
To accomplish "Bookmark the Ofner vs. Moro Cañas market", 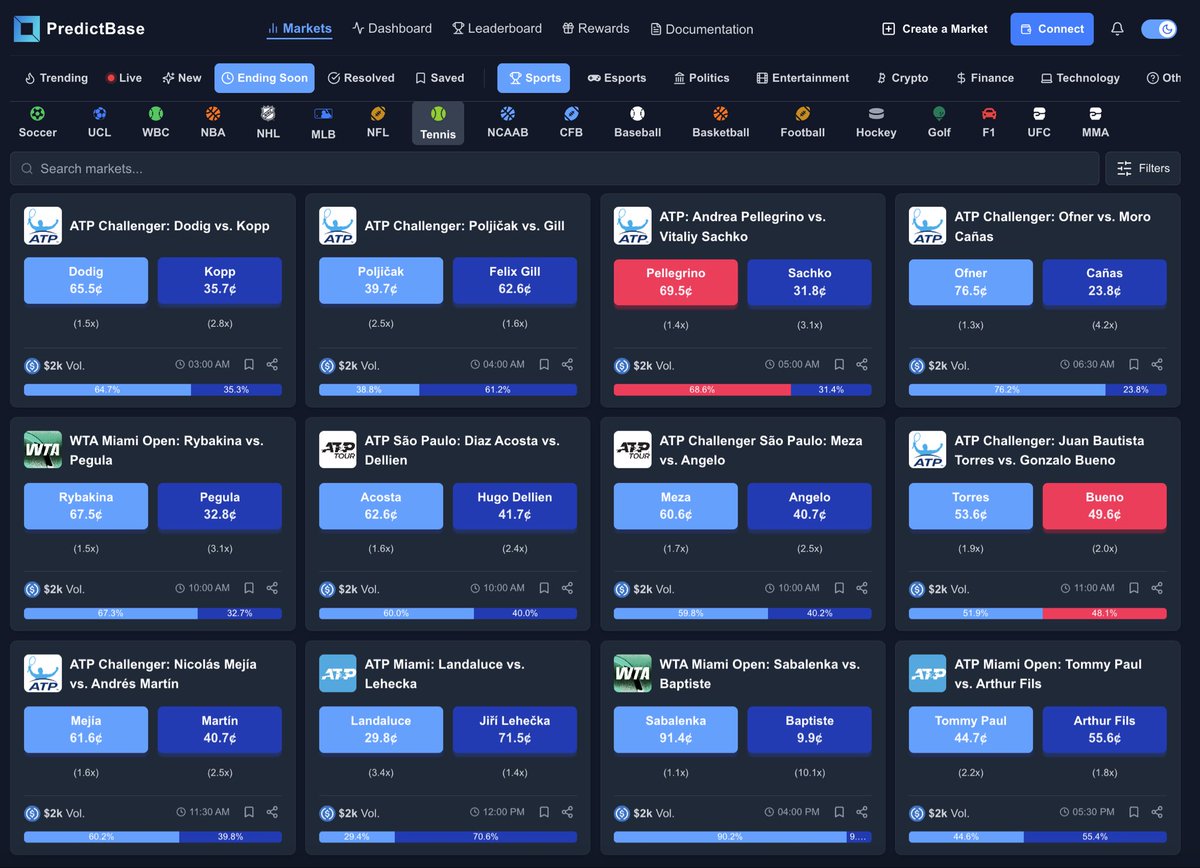I will [1134, 365].
